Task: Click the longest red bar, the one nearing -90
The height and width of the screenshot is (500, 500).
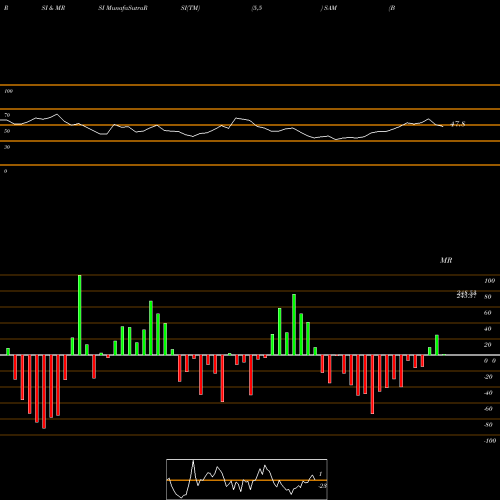Action: click(x=44, y=392)
